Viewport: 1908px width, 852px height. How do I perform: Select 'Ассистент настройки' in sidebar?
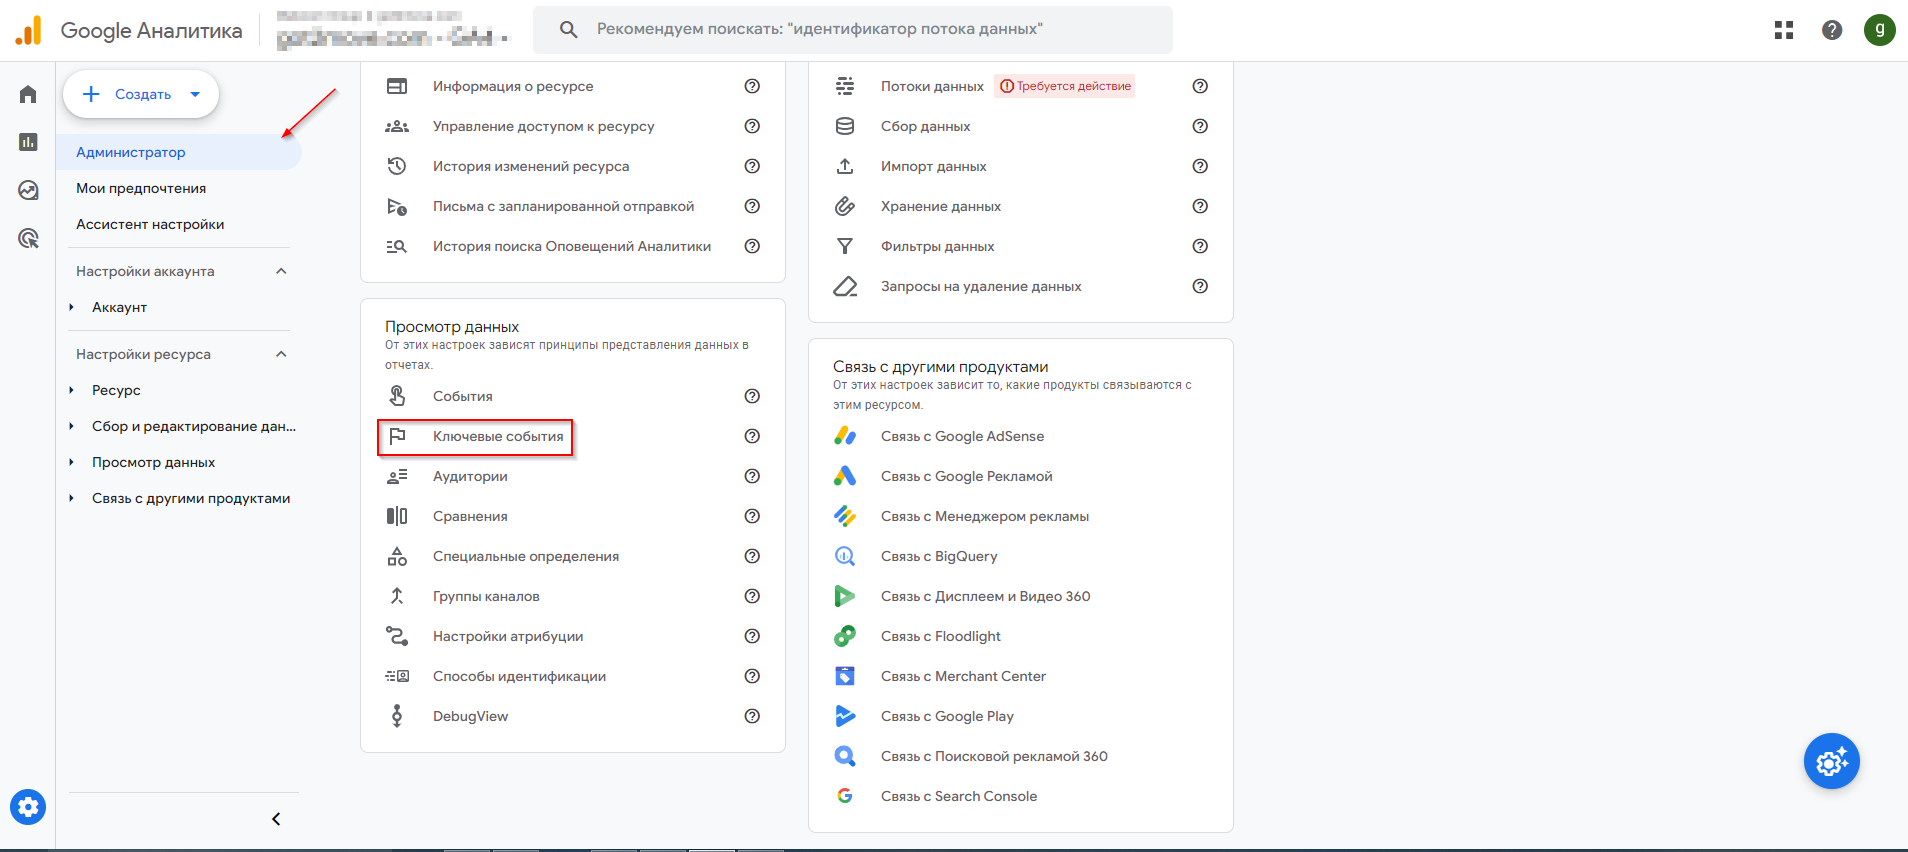pos(150,224)
